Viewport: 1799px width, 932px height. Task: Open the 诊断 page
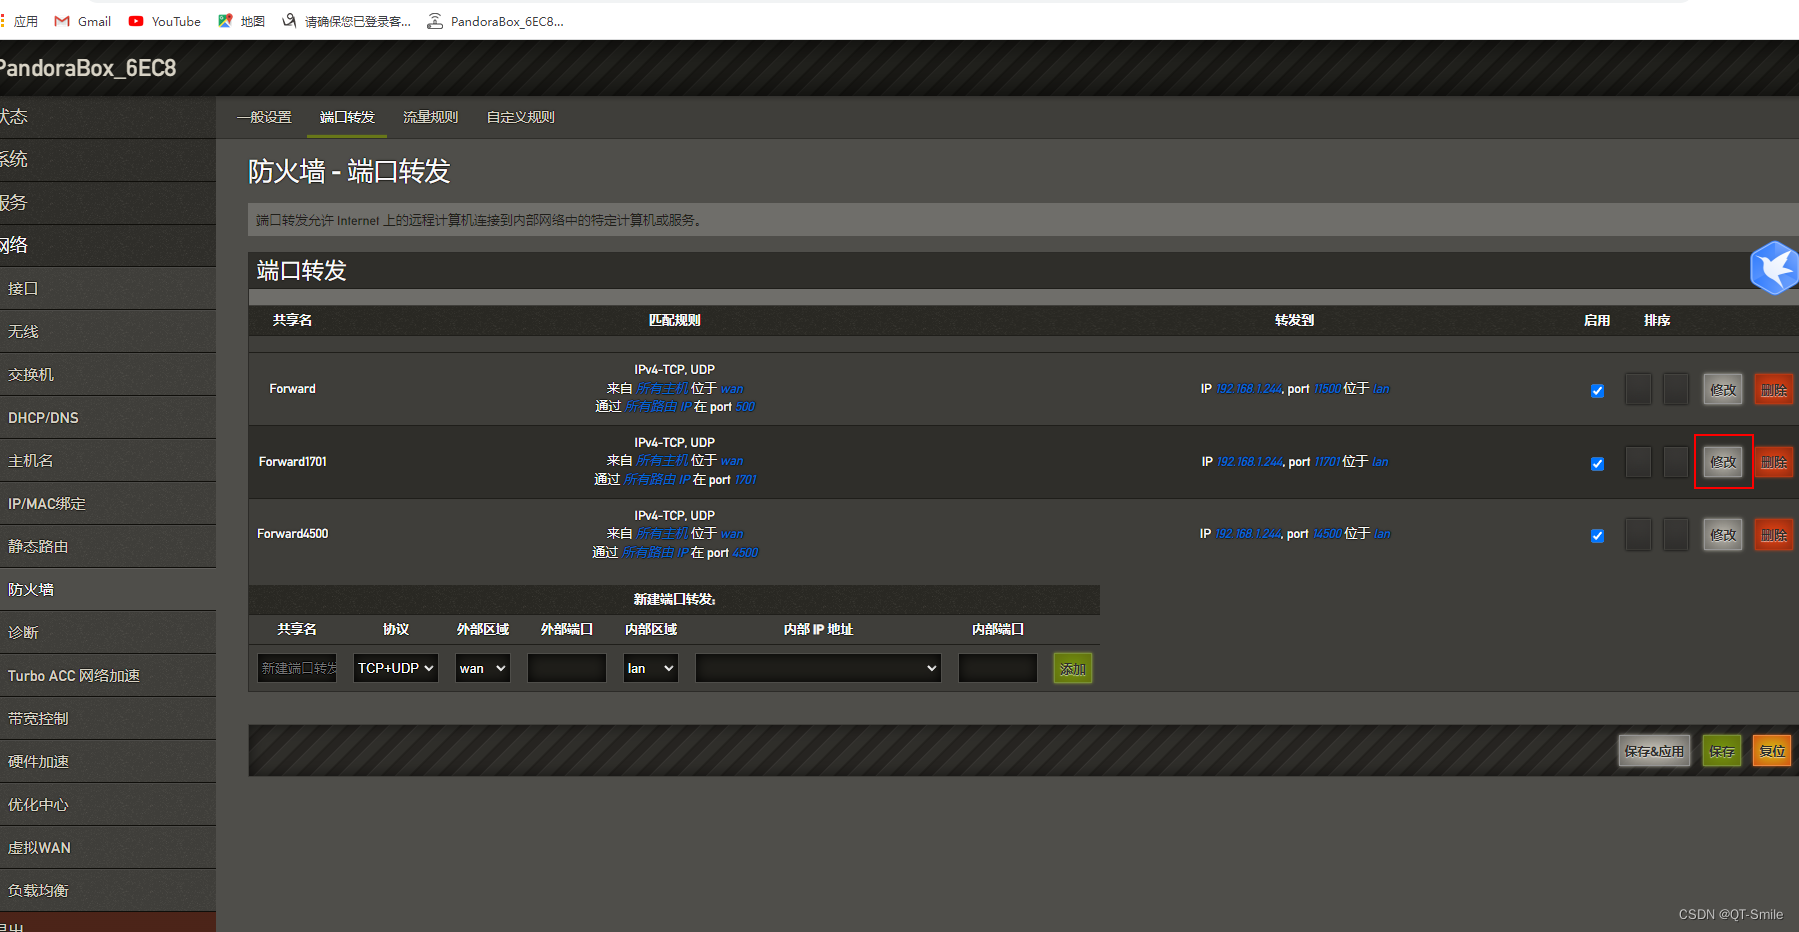pyautogui.click(x=108, y=633)
